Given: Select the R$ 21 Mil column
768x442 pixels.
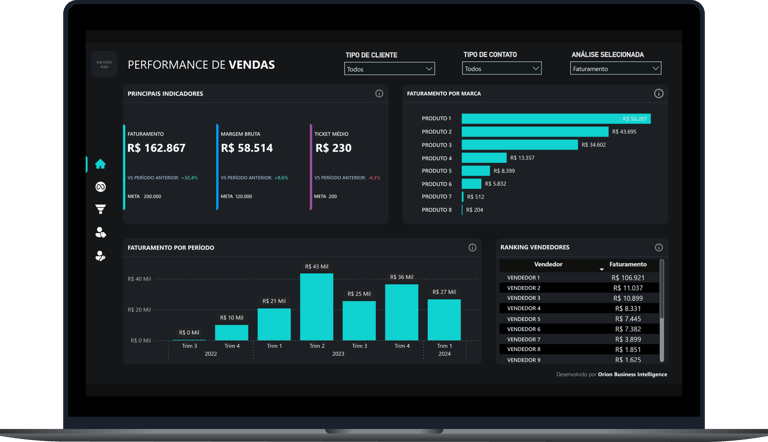Looking at the screenshot, I should pos(274,324).
